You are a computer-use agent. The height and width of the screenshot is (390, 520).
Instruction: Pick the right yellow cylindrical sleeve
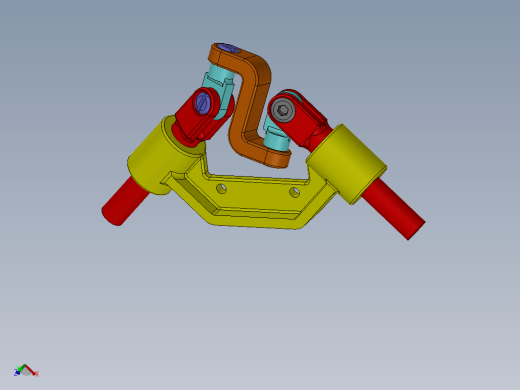(x=347, y=163)
